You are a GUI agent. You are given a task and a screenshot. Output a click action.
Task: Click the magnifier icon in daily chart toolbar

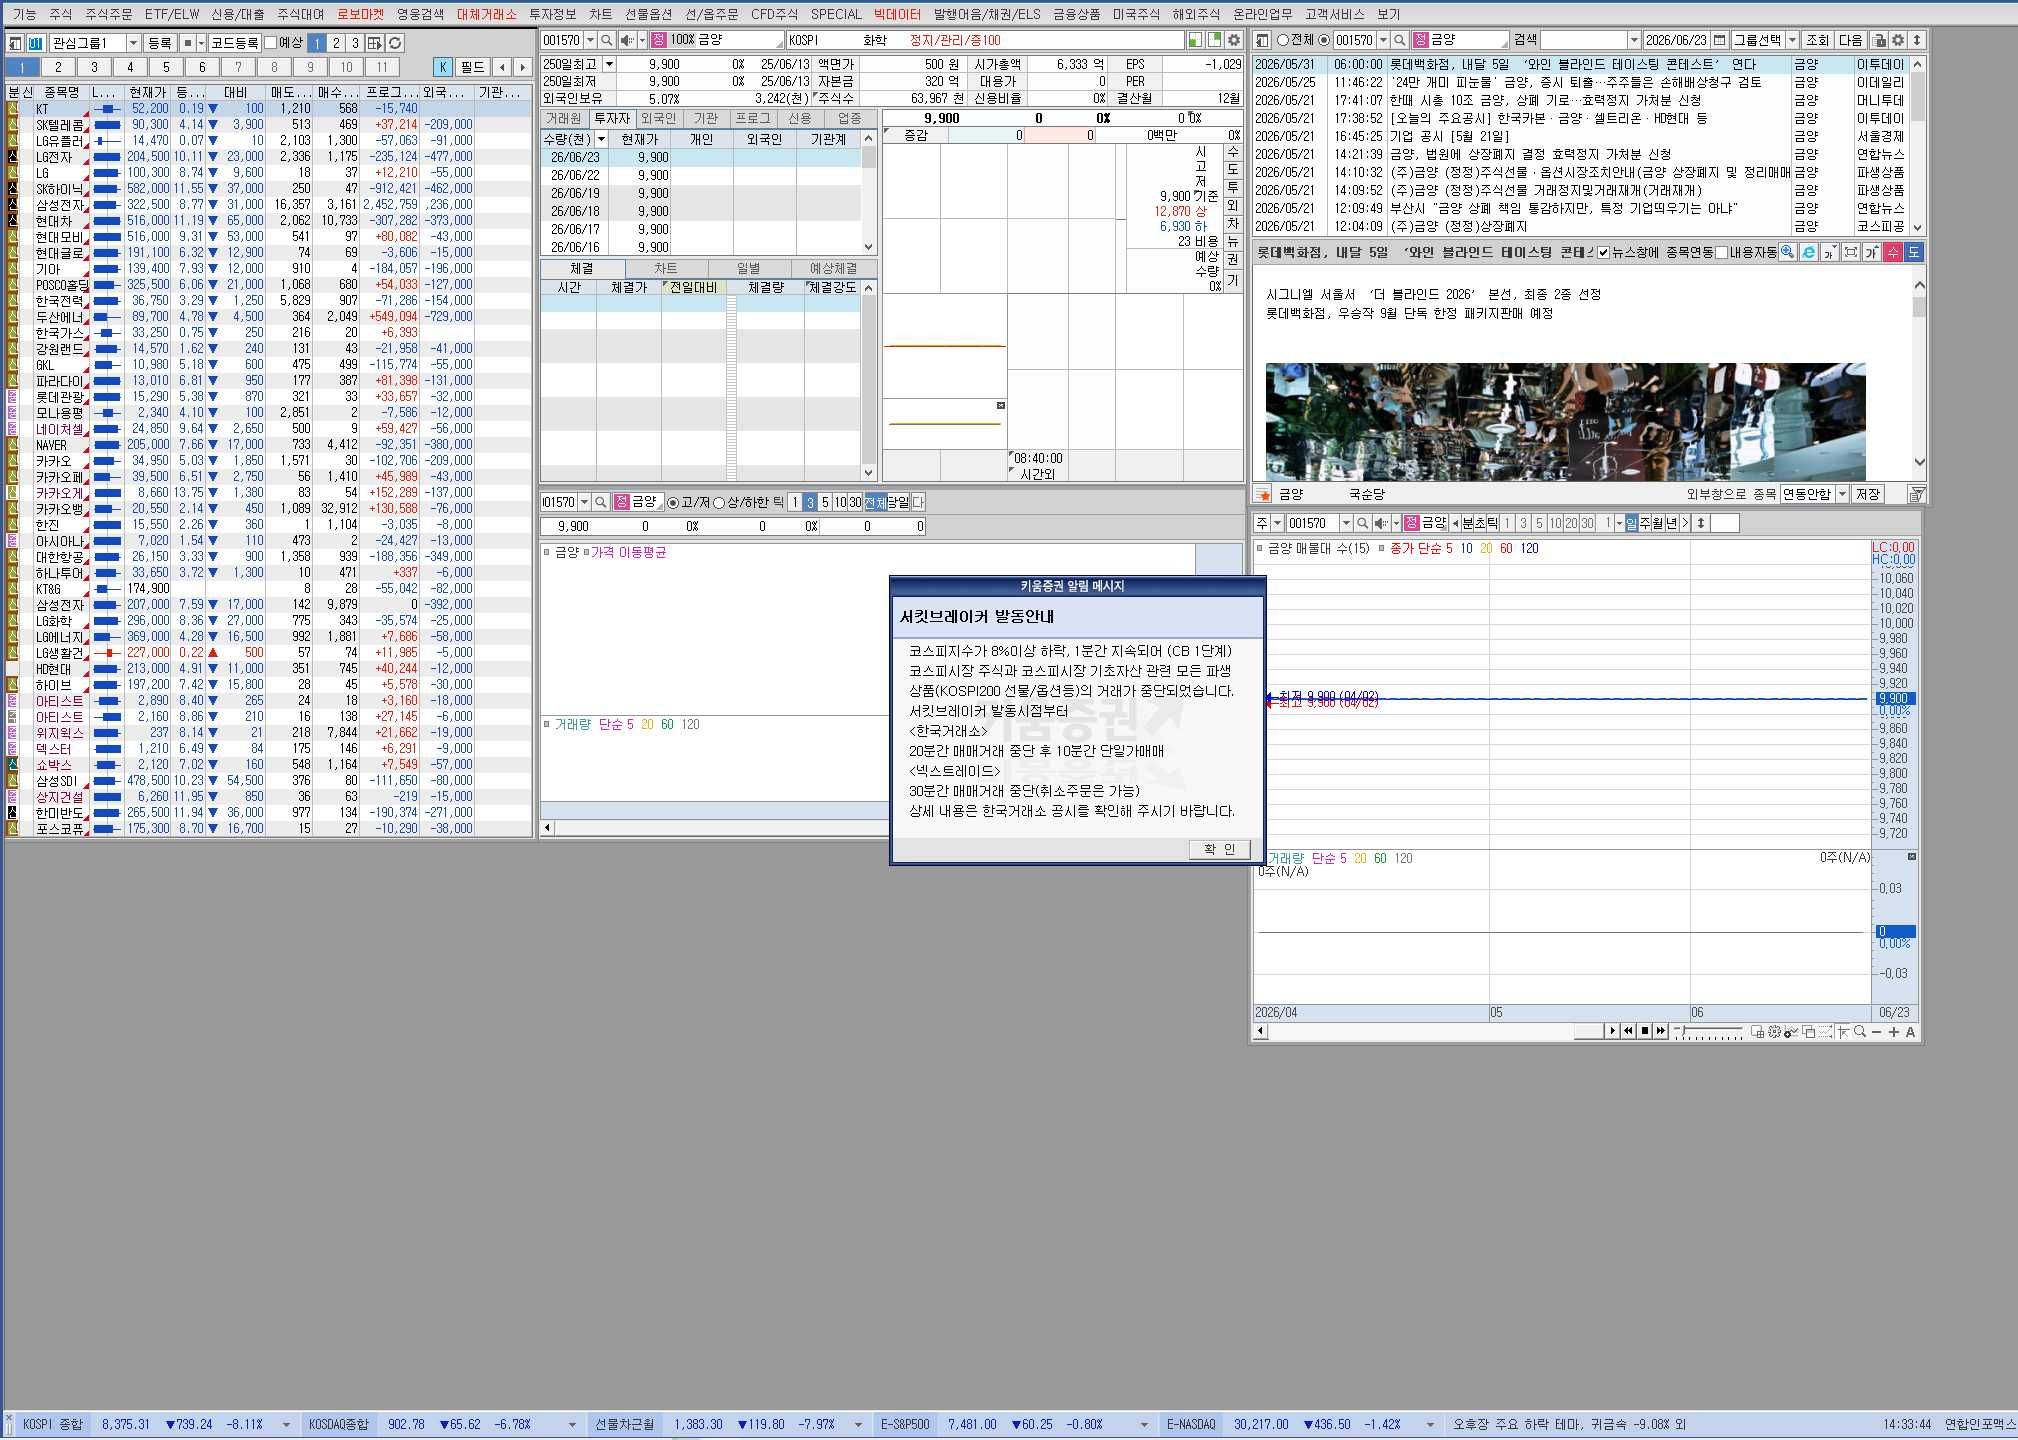(1362, 523)
